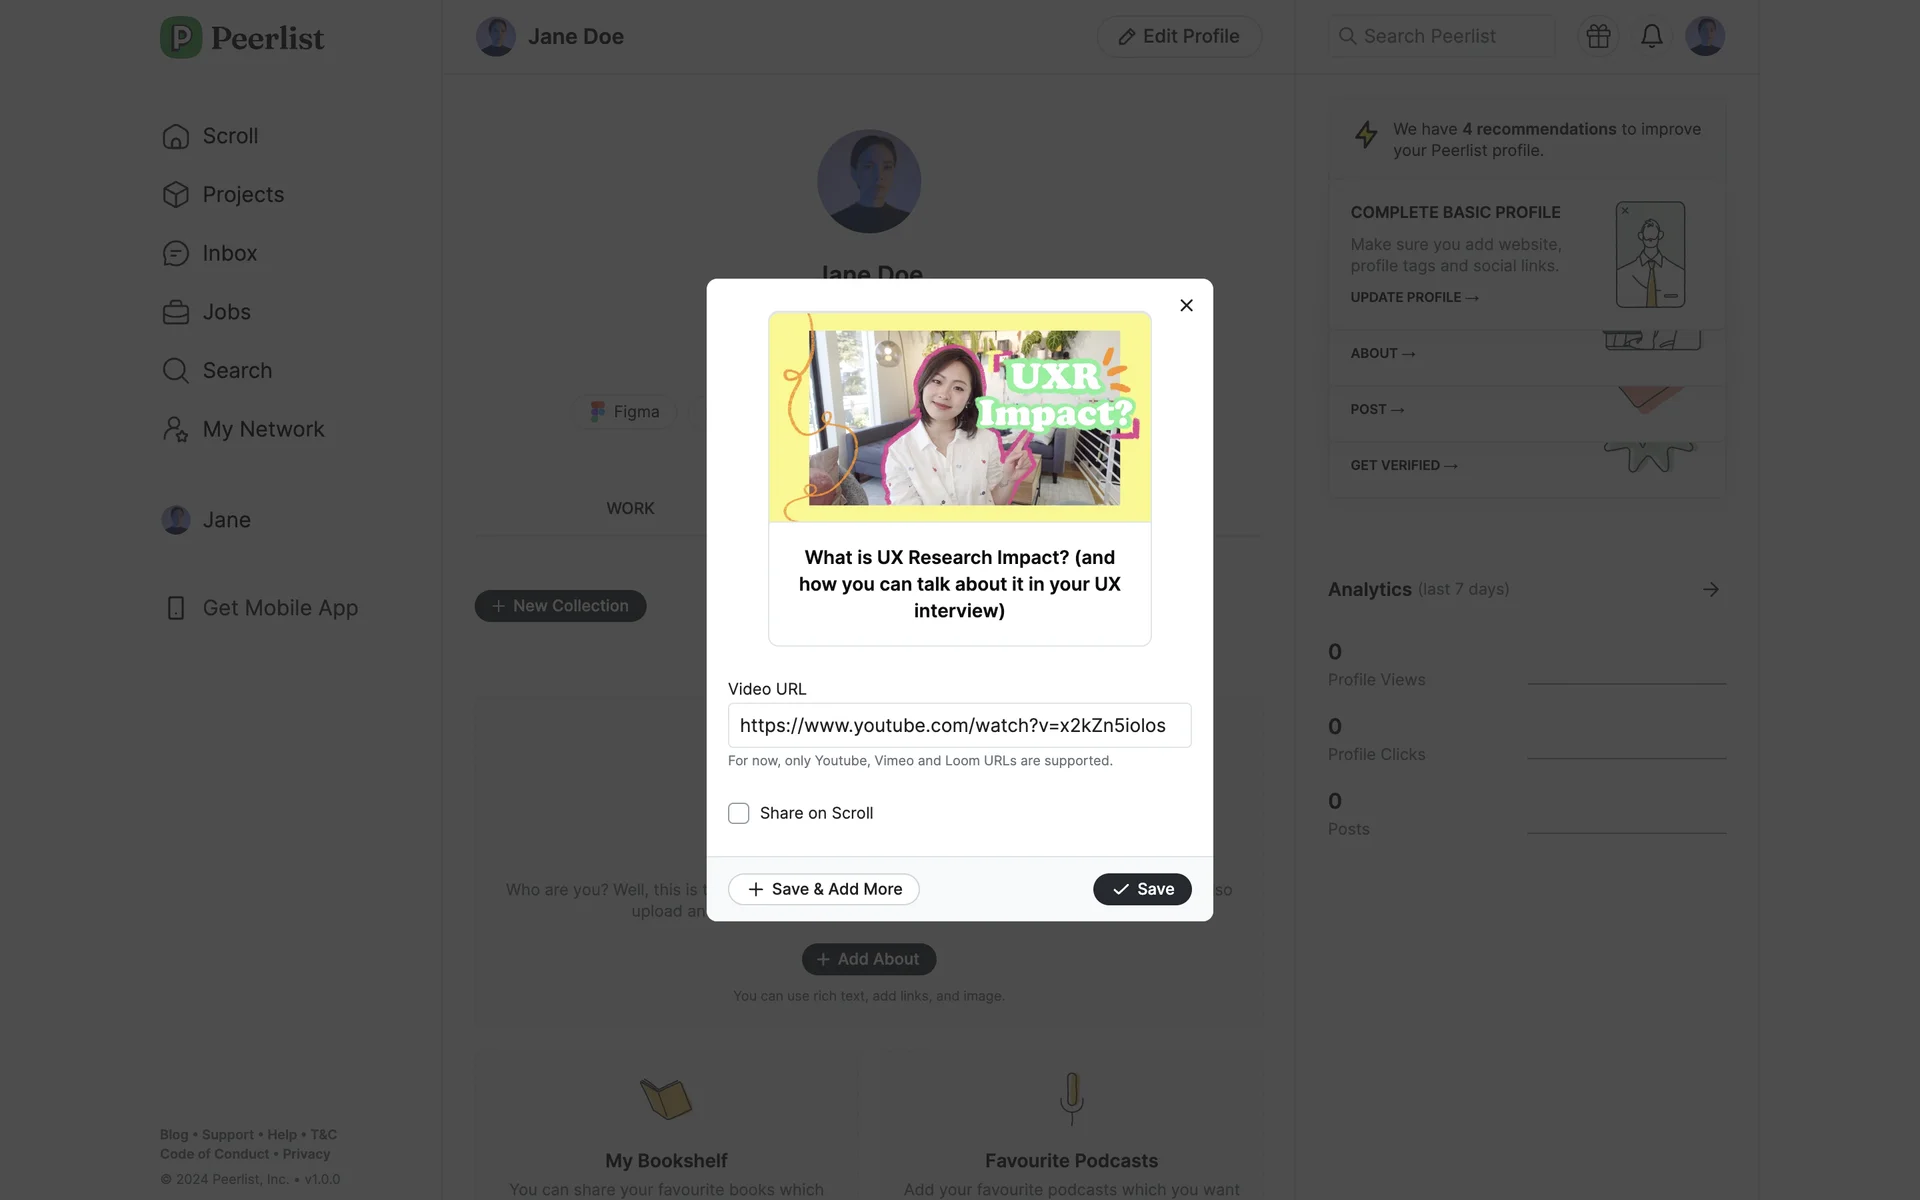Open the UPDATE PROFILE arrow link
Image resolution: width=1920 pixels, height=1200 pixels.
[x=1414, y=297]
